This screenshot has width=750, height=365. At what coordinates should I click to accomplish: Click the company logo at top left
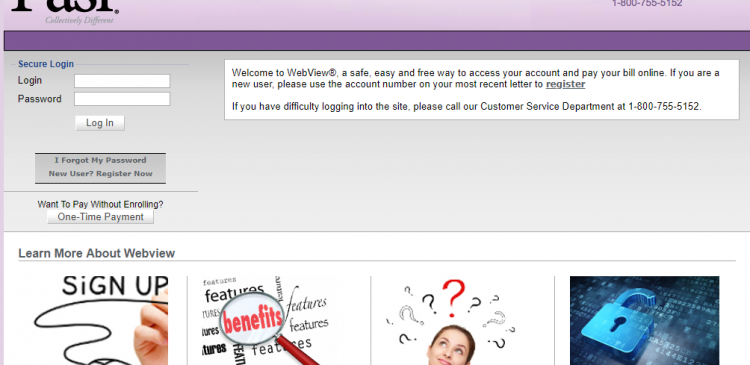pyautogui.click(x=65, y=12)
